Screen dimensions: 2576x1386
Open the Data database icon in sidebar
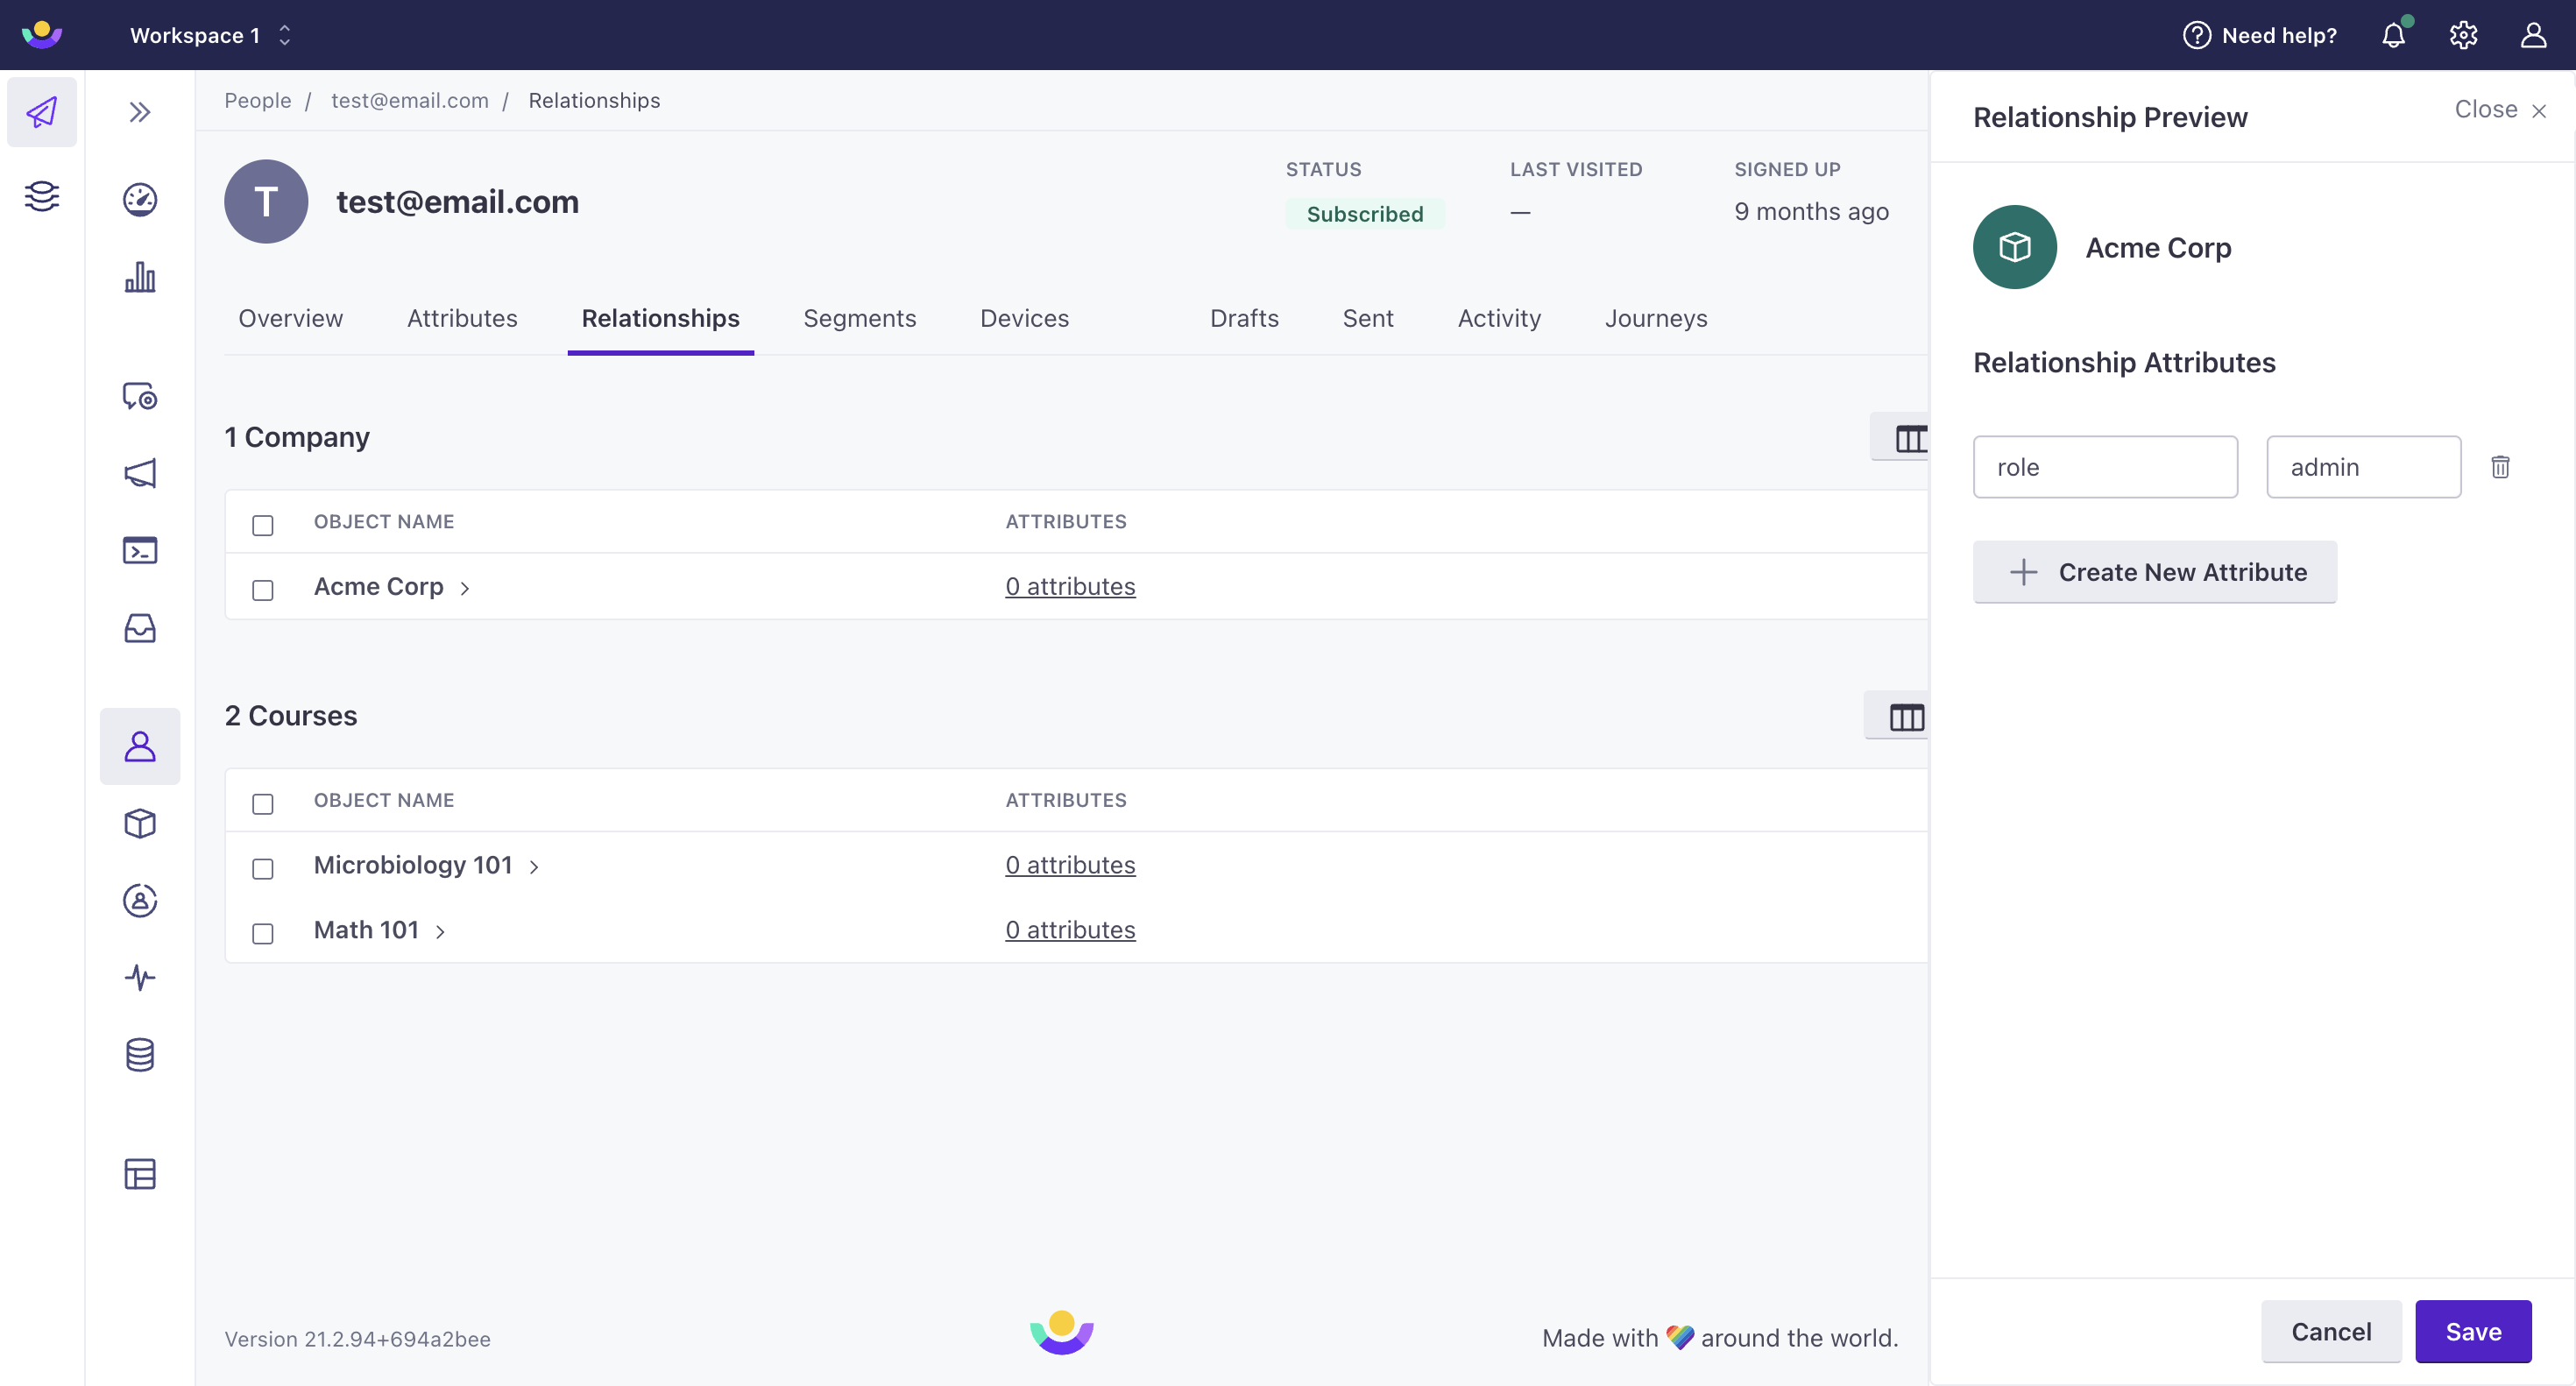tap(140, 1054)
